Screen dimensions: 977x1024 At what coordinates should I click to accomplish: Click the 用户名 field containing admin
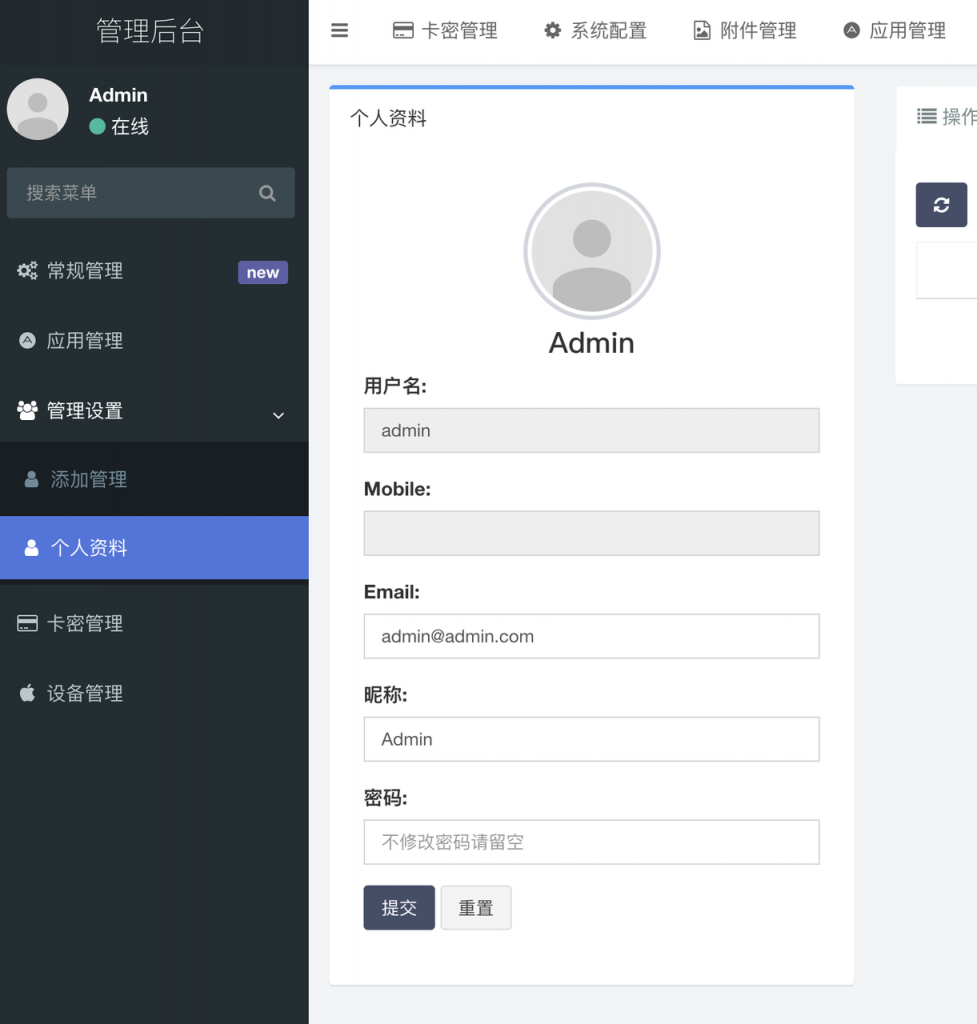pos(592,430)
